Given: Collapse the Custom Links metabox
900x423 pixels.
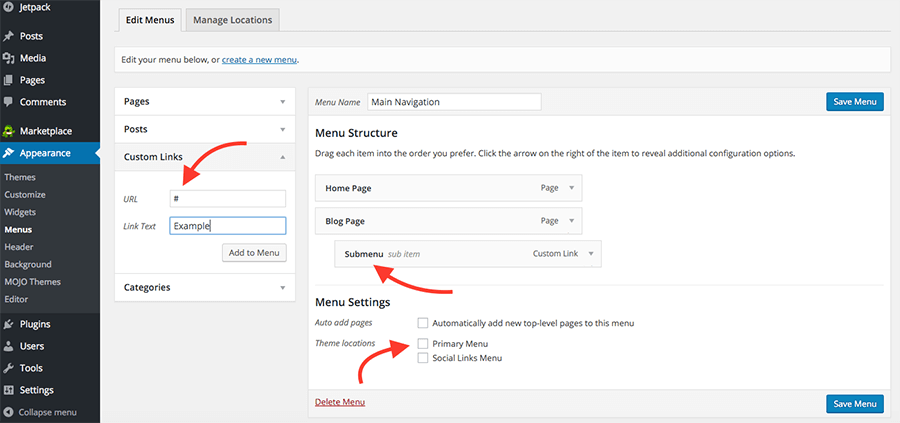Looking at the screenshot, I should click(282, 157).
